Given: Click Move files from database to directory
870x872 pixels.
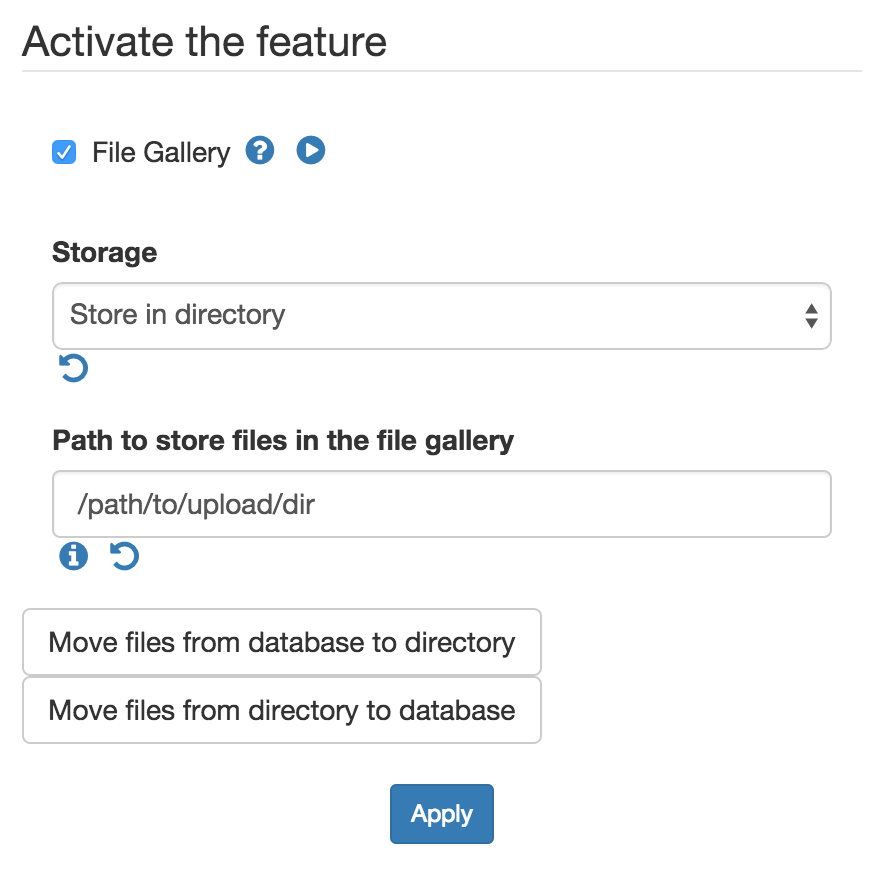Looking at the screenshot, I should coord(281,642).
